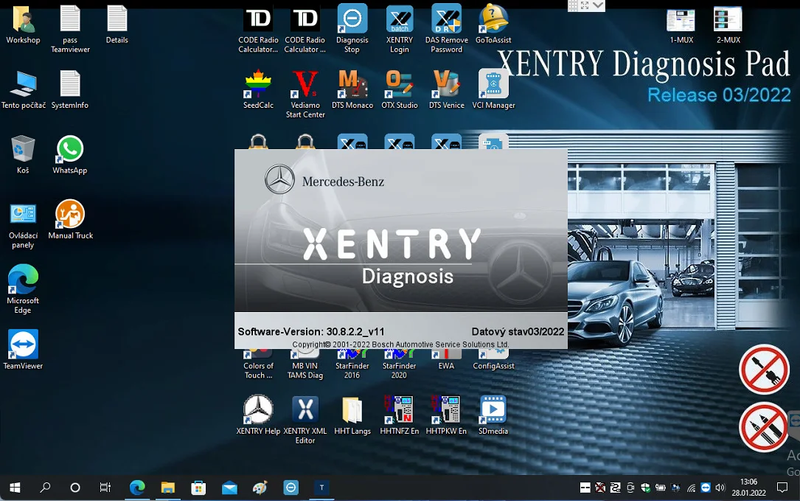The height and width of the screenshot is (501, 800).
Task: Click the disconnected cable plug status icon
Action: pos(764,369)
